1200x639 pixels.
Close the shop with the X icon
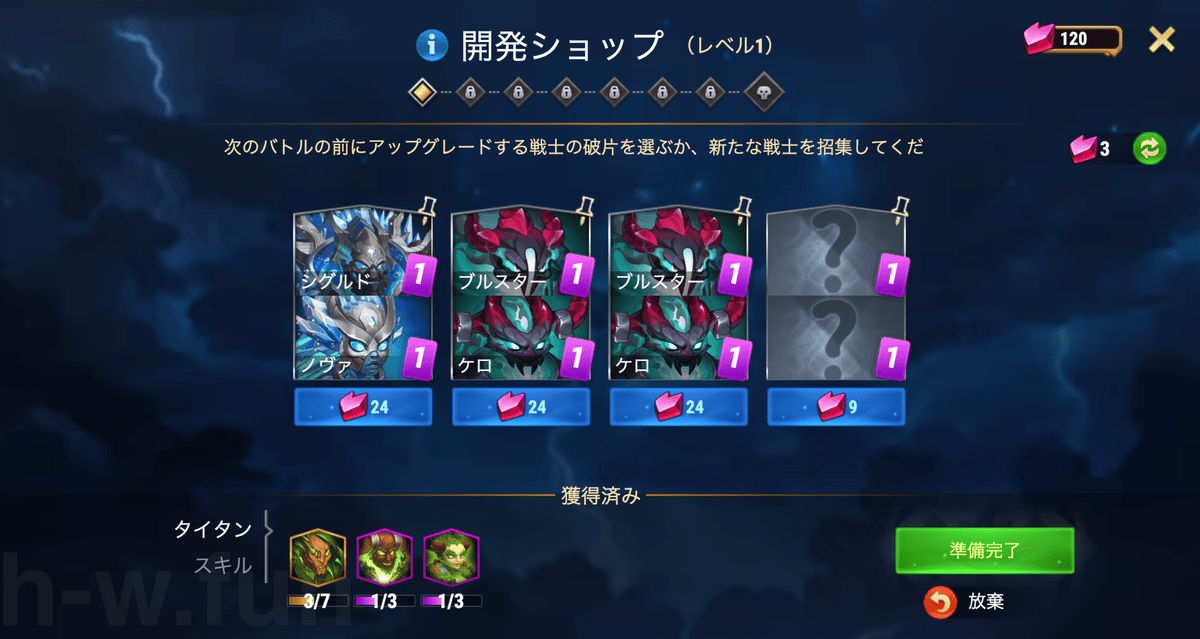(1161, 39)
